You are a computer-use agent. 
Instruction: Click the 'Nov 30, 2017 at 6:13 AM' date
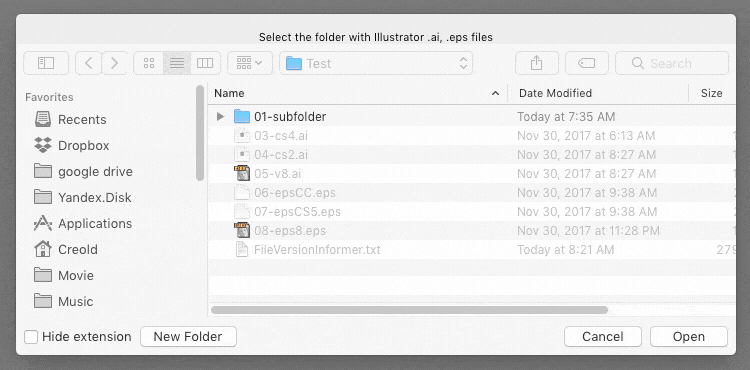(x=586, y=136)
